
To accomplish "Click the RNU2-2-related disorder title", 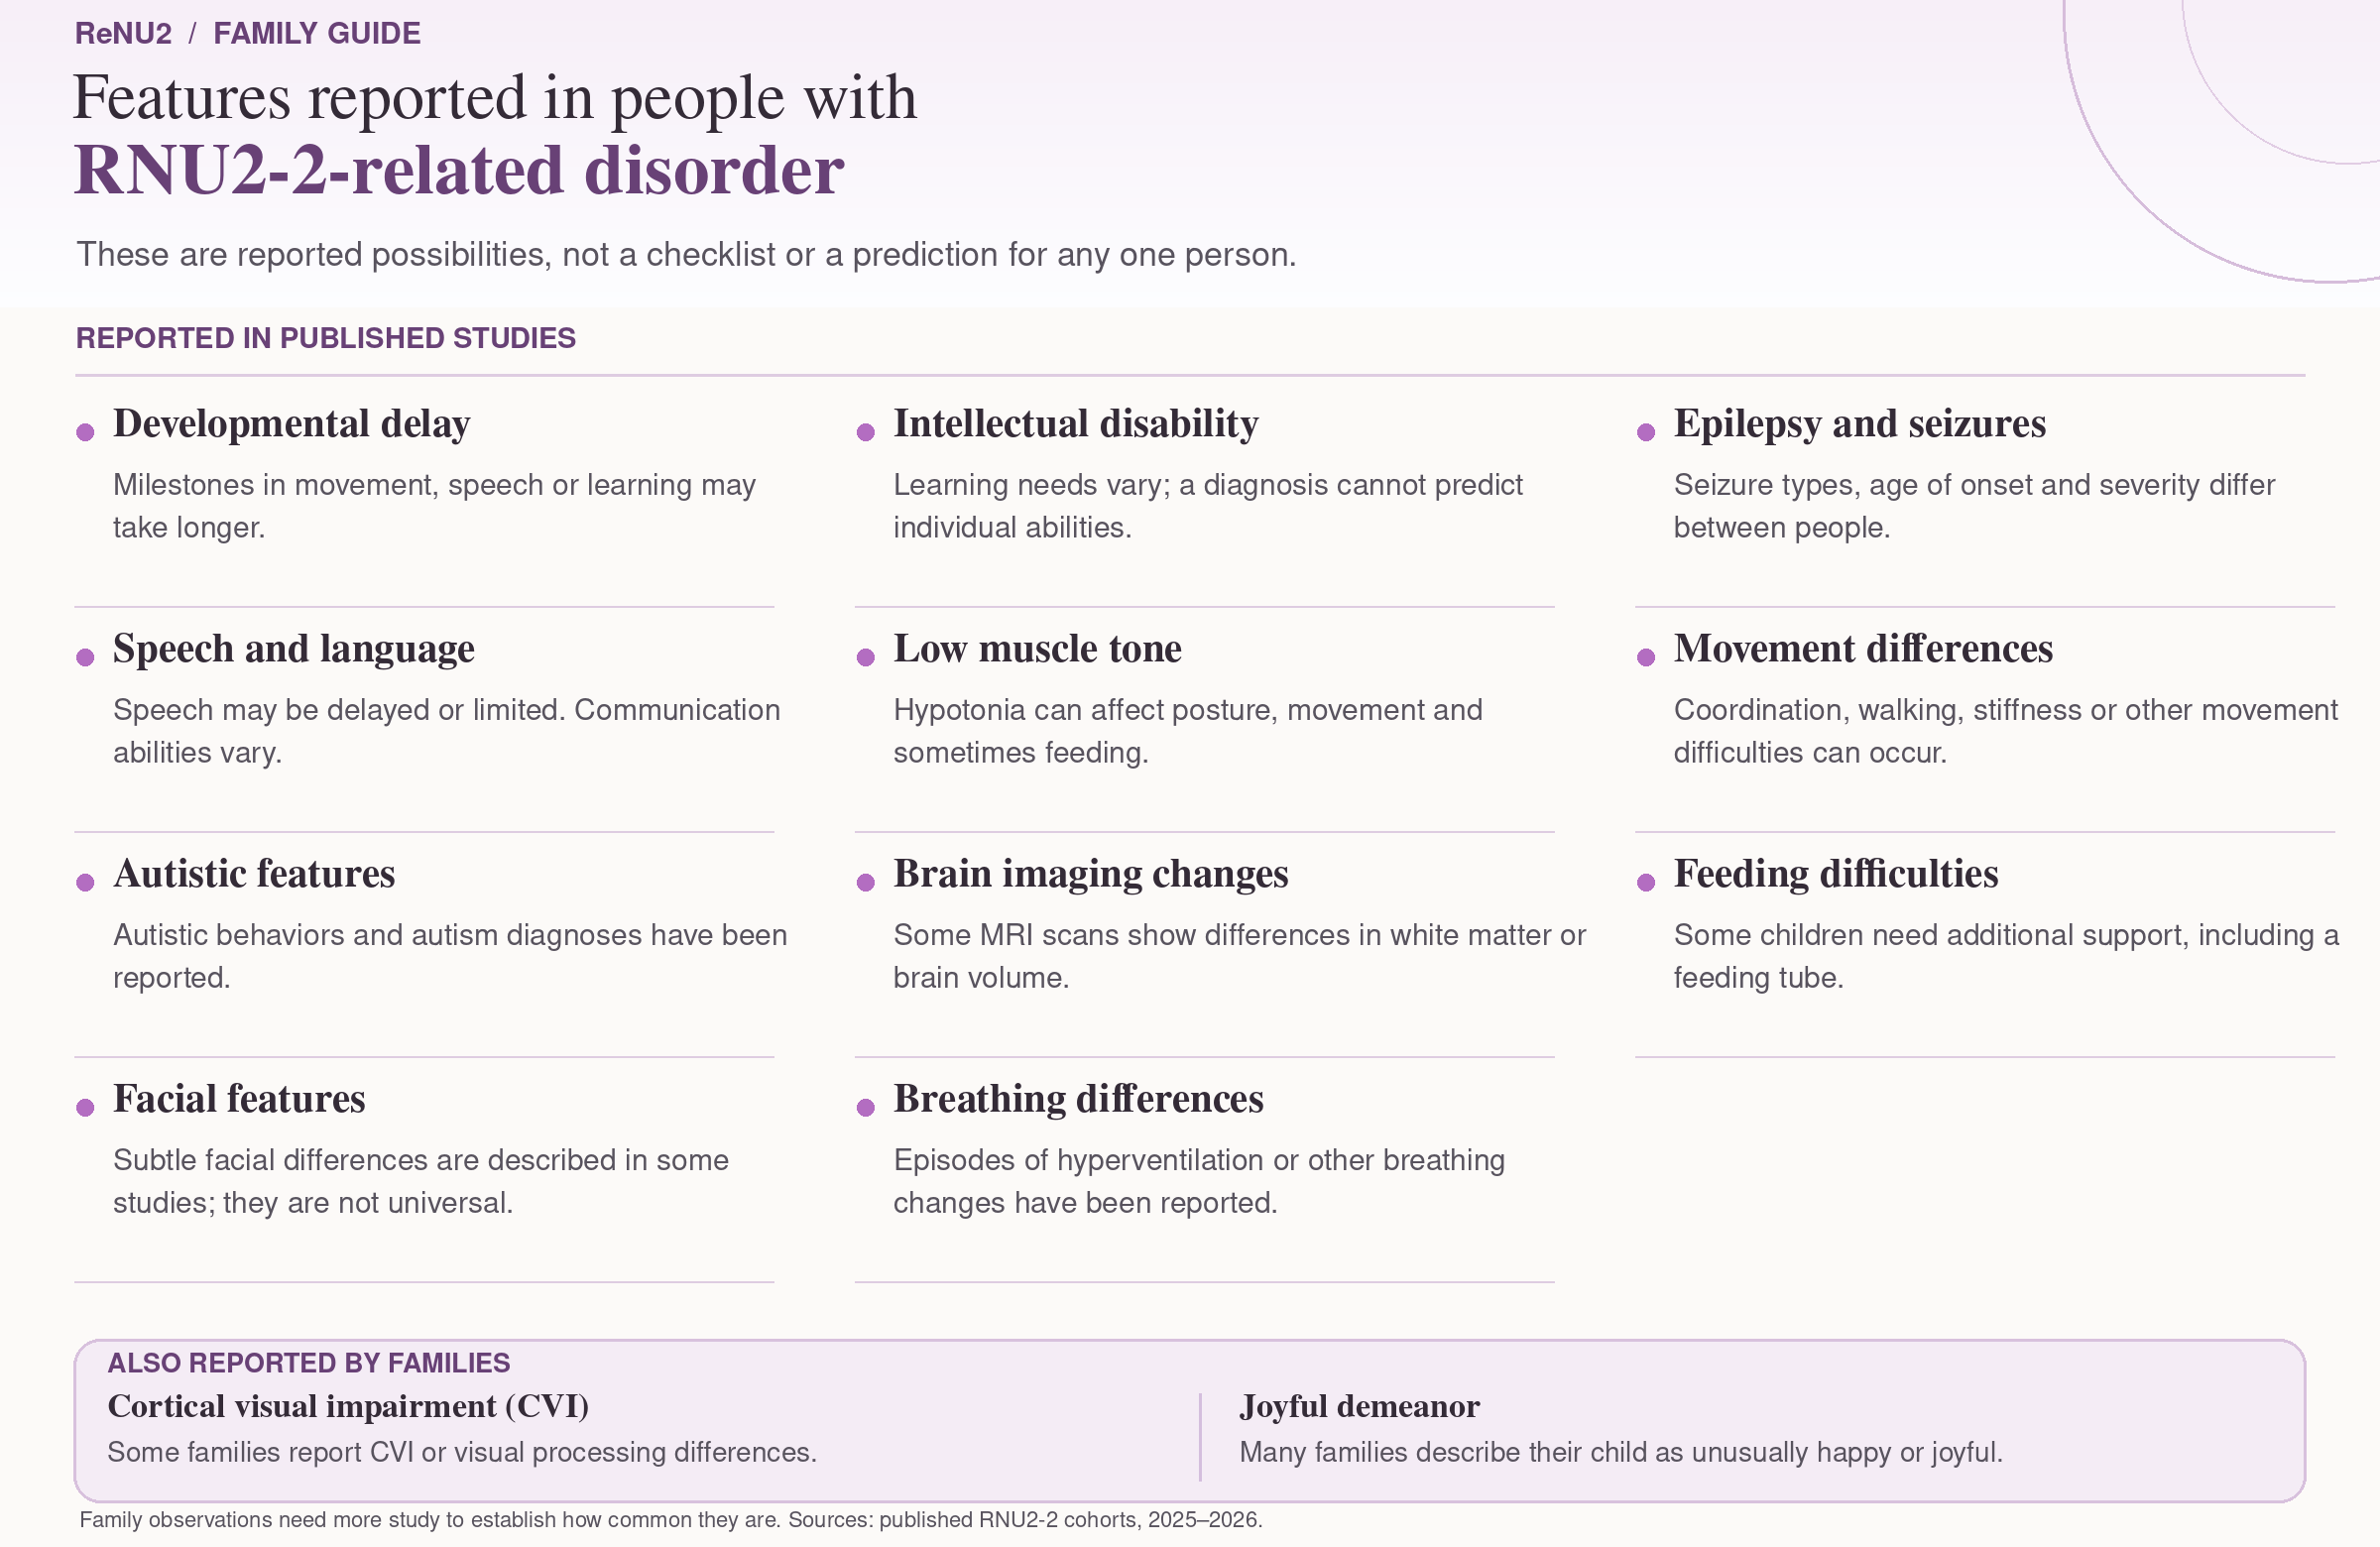I will click(459, 170).
